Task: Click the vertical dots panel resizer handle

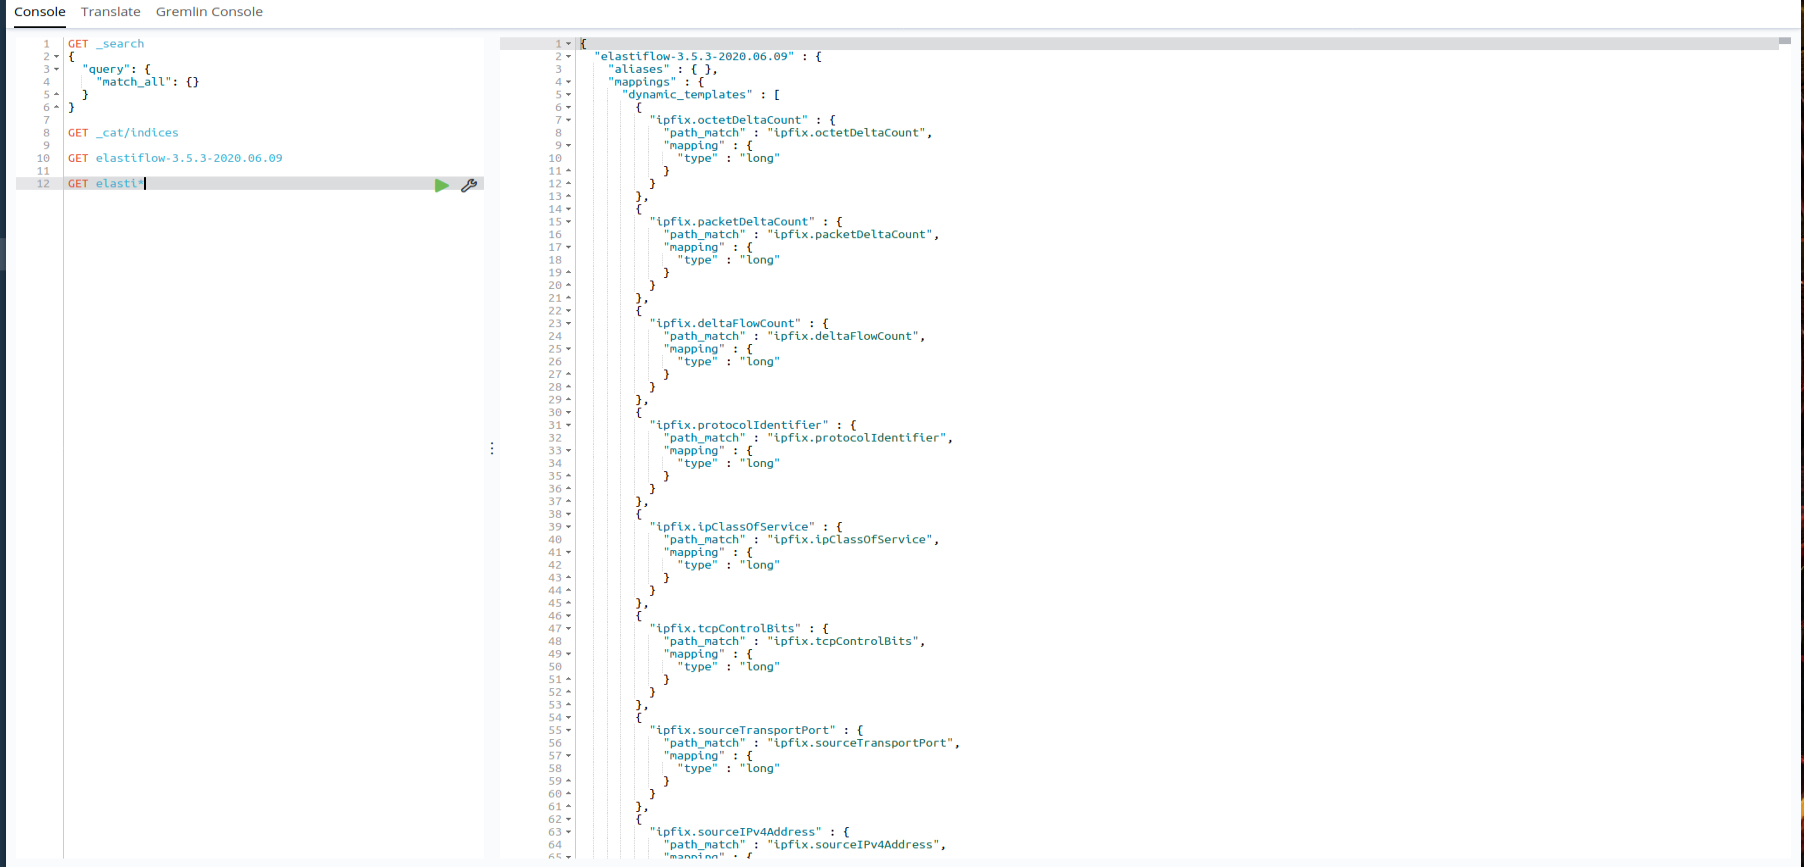Action: point(492,448)
